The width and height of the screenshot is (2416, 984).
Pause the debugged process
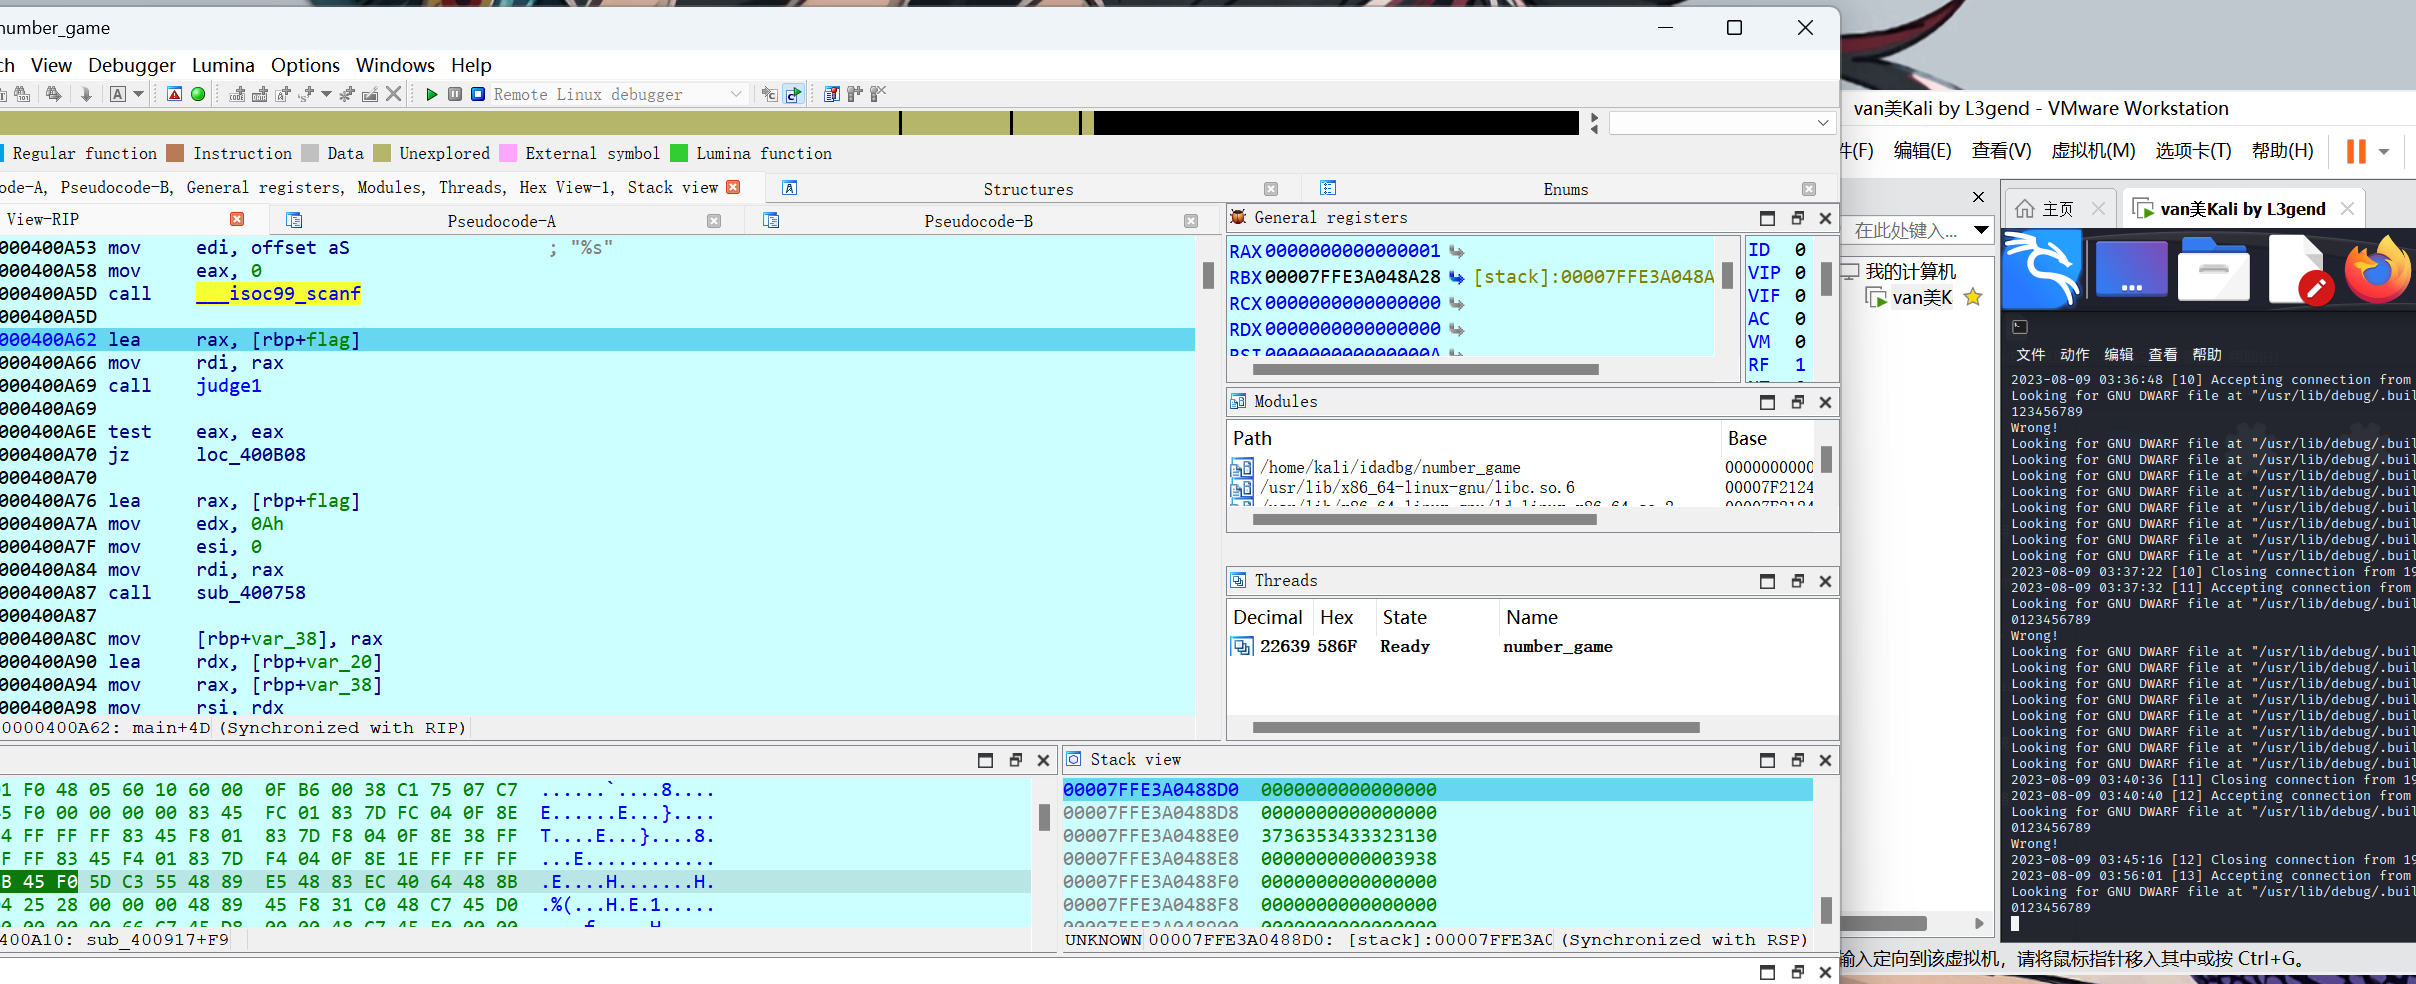[x=455, y=94]
